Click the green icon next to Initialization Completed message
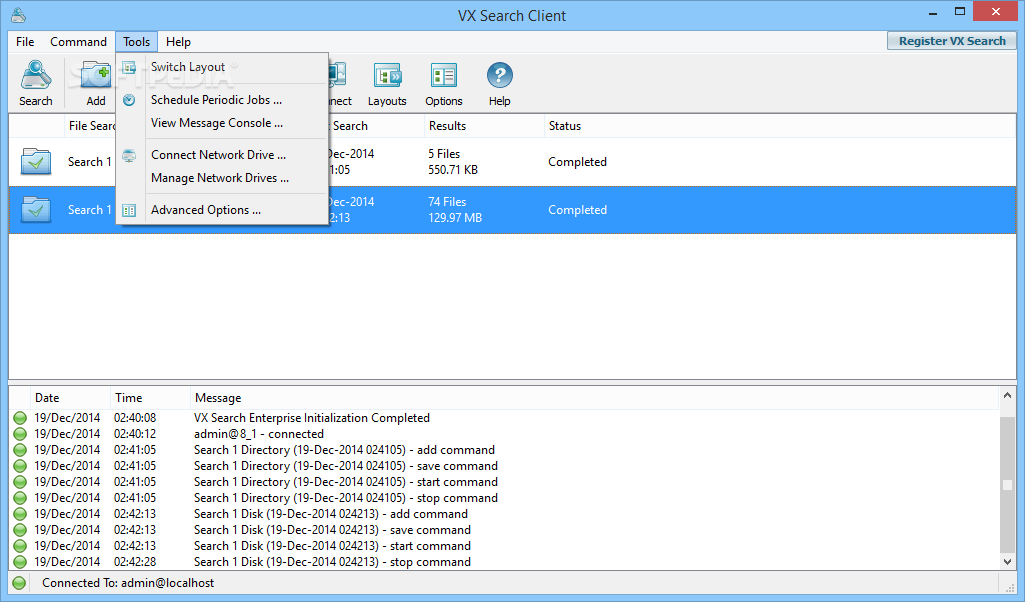Screen dimensions: 1025x602 click(x=20, y=418)
